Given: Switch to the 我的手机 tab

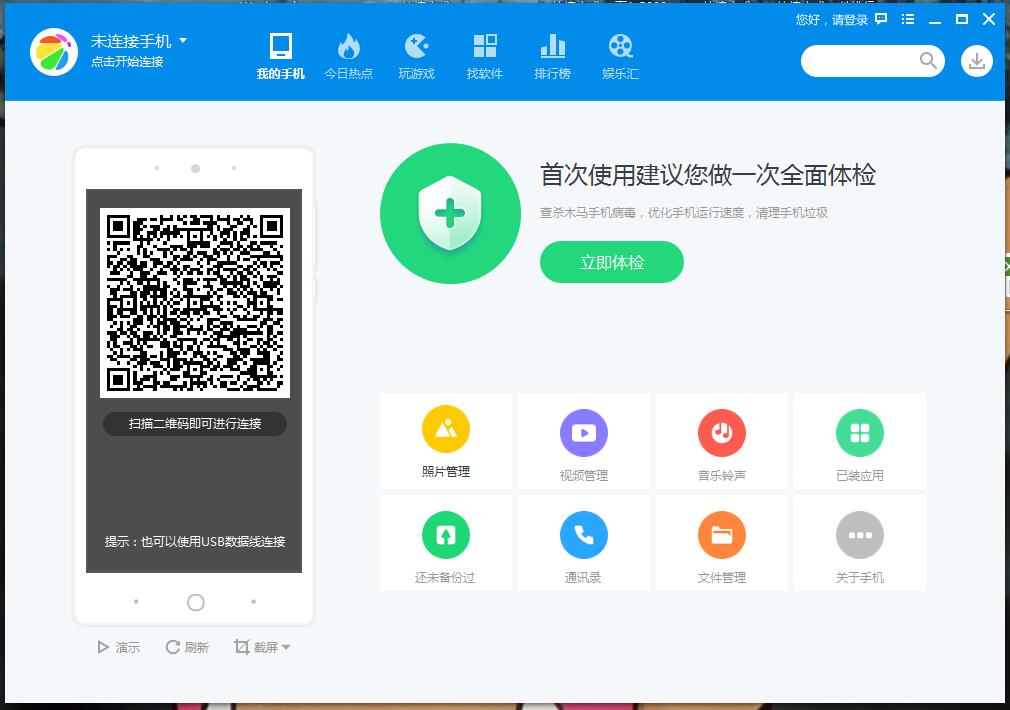Looking at the screenshot, I should pos(281,56).
